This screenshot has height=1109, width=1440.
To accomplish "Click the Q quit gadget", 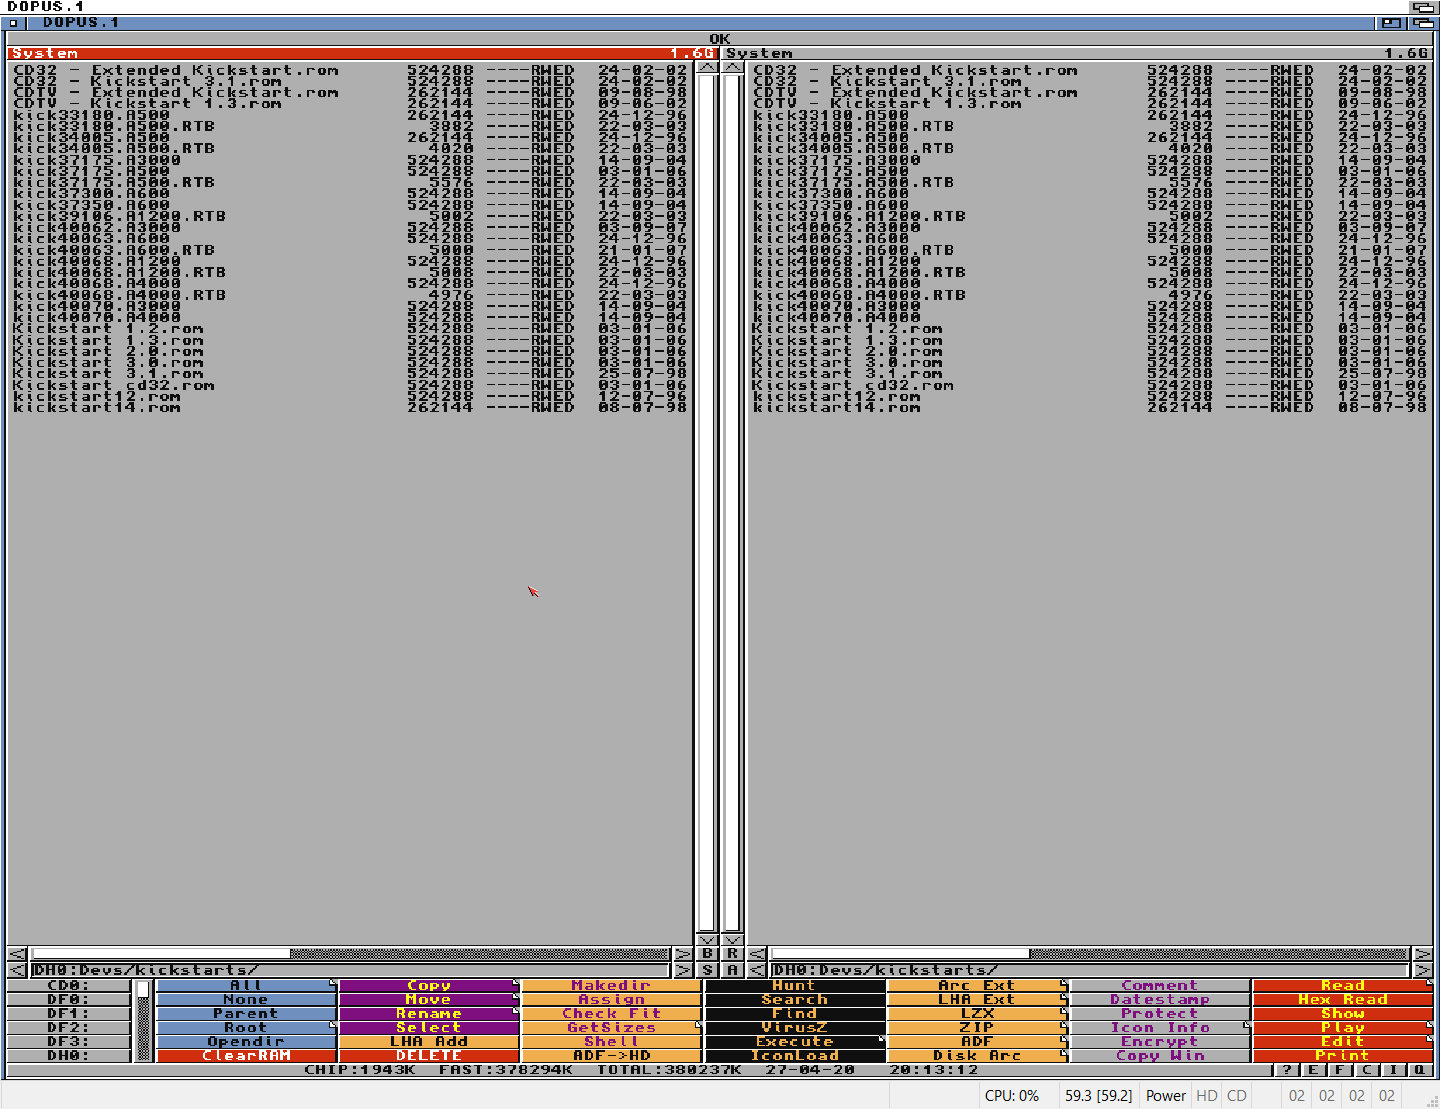I will [1419, 1070].
